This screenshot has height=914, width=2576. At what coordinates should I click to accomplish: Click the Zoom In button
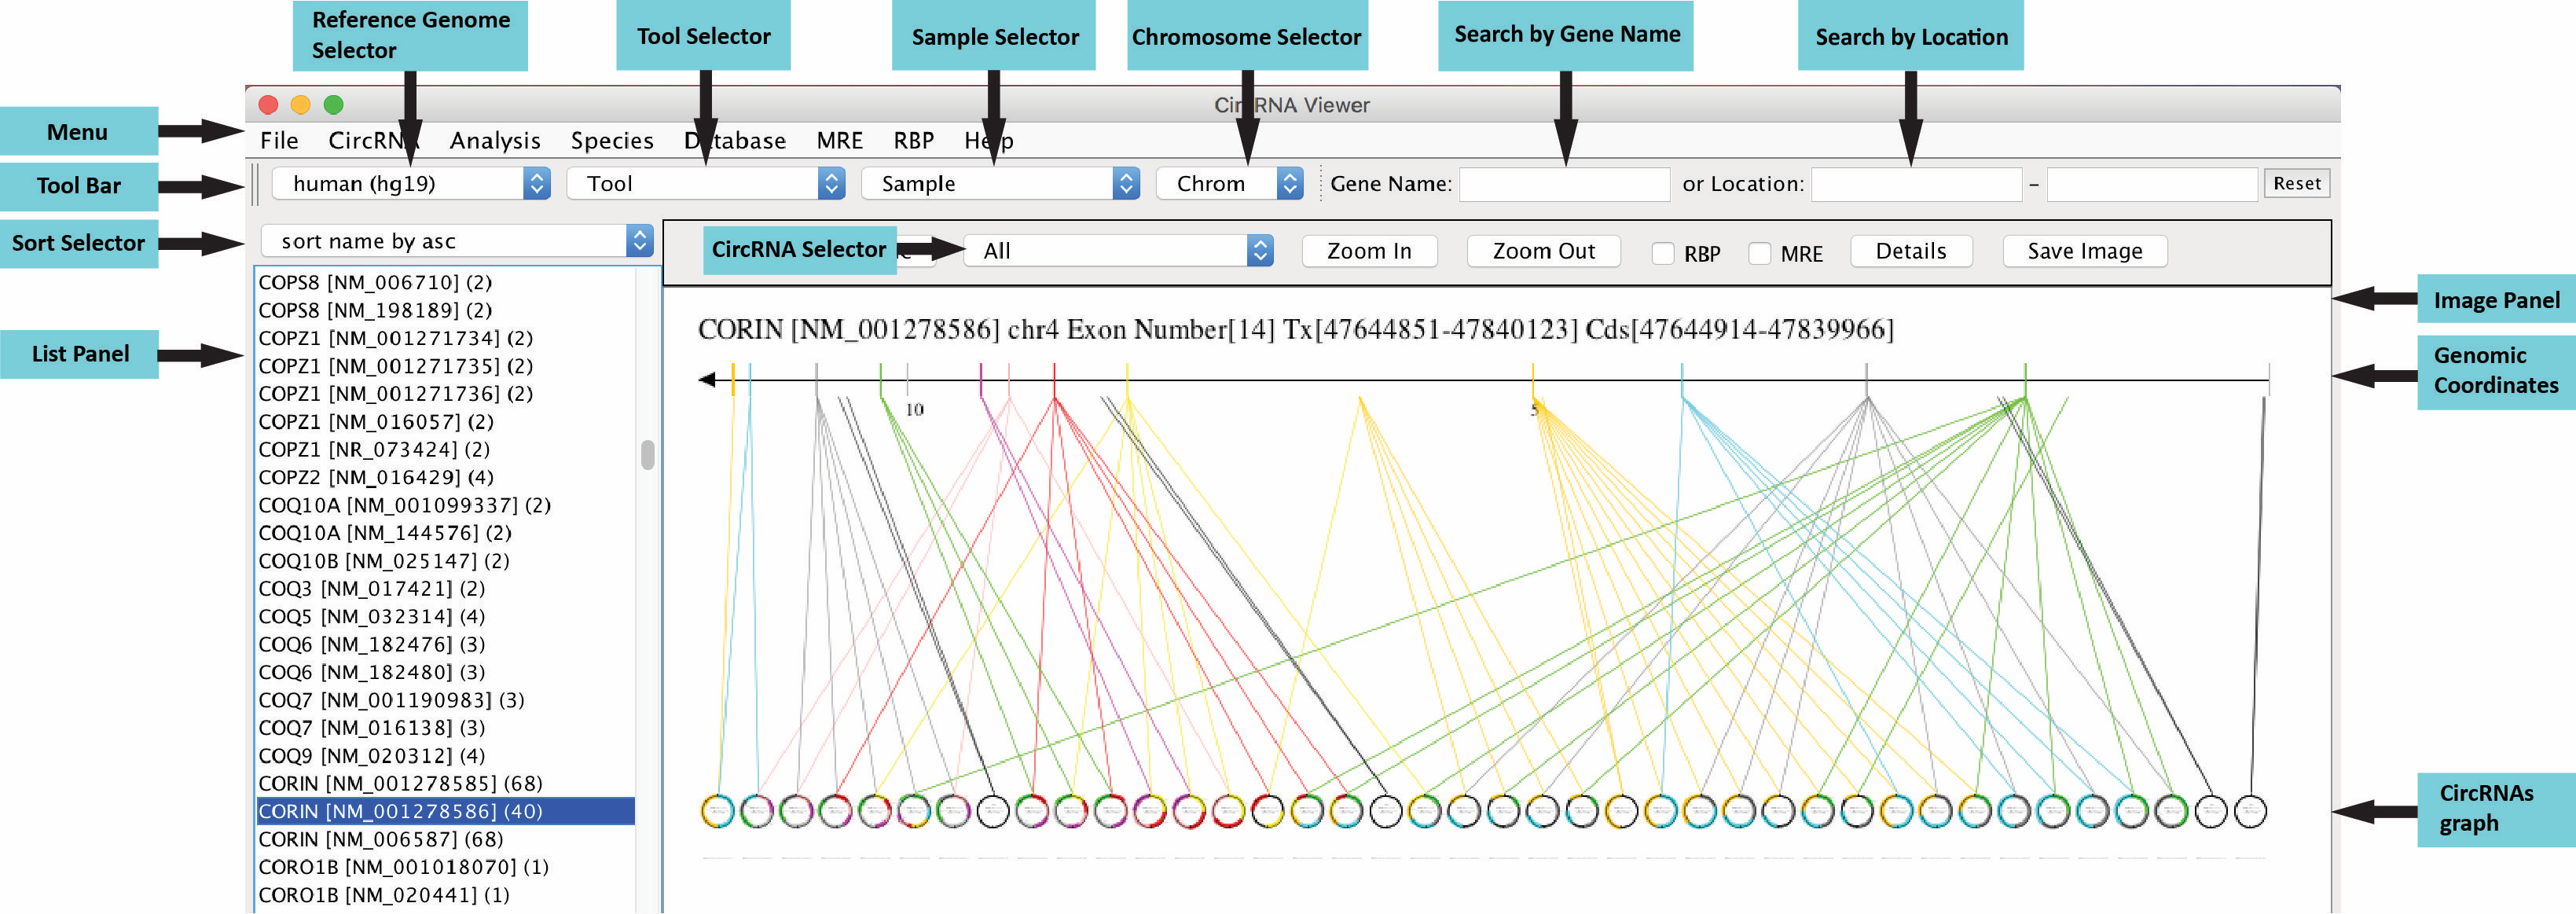pos(1368,251)
